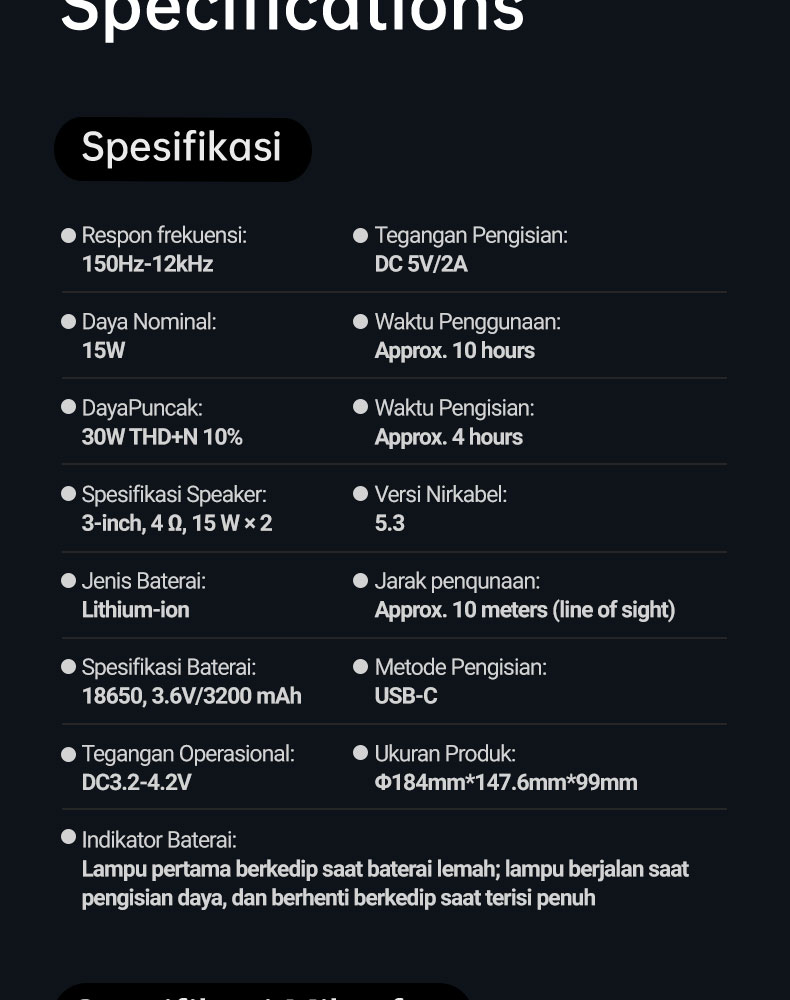
Task: Click bullet beside Indikator Baterai
Action: pos(68,837)
